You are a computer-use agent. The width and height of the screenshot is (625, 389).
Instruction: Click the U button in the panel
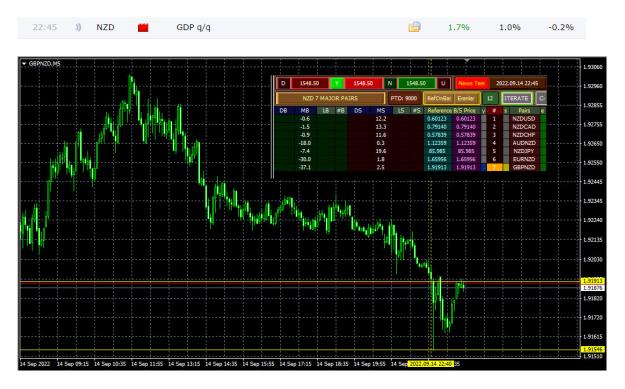point(443,83)
